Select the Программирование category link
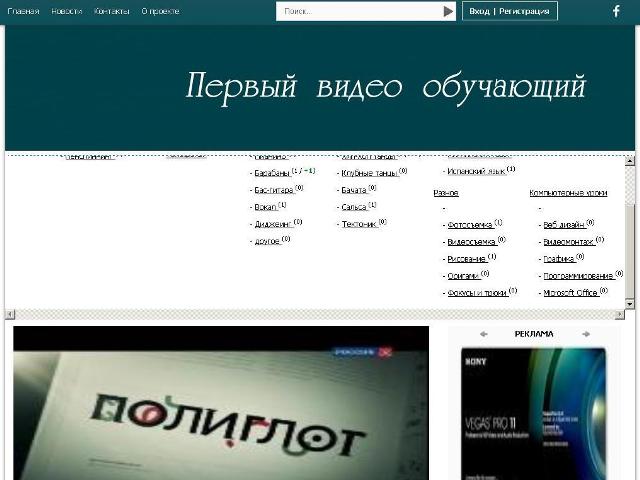 (x=577, y=275)
